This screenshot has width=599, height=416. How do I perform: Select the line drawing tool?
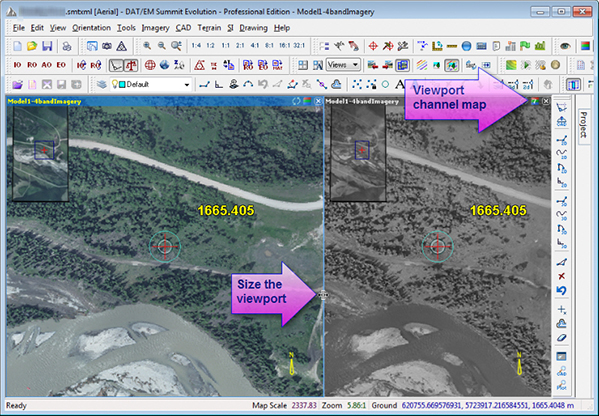pyautogui.click(x=204, y=84)
